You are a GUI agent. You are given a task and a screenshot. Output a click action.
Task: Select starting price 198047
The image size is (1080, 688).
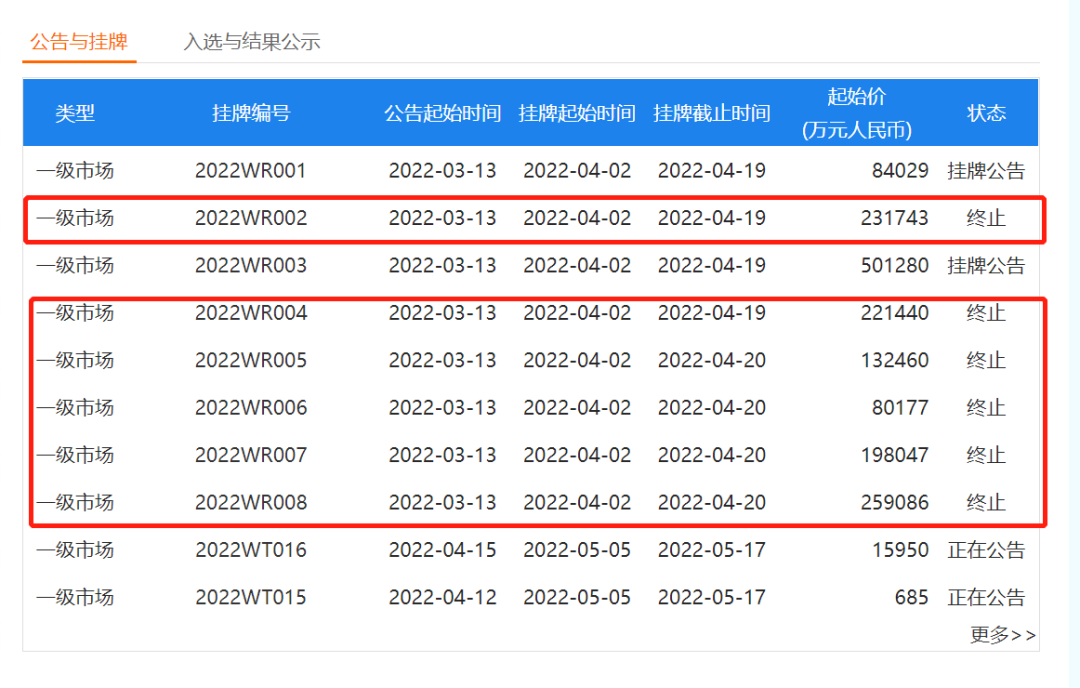(895, 455)
